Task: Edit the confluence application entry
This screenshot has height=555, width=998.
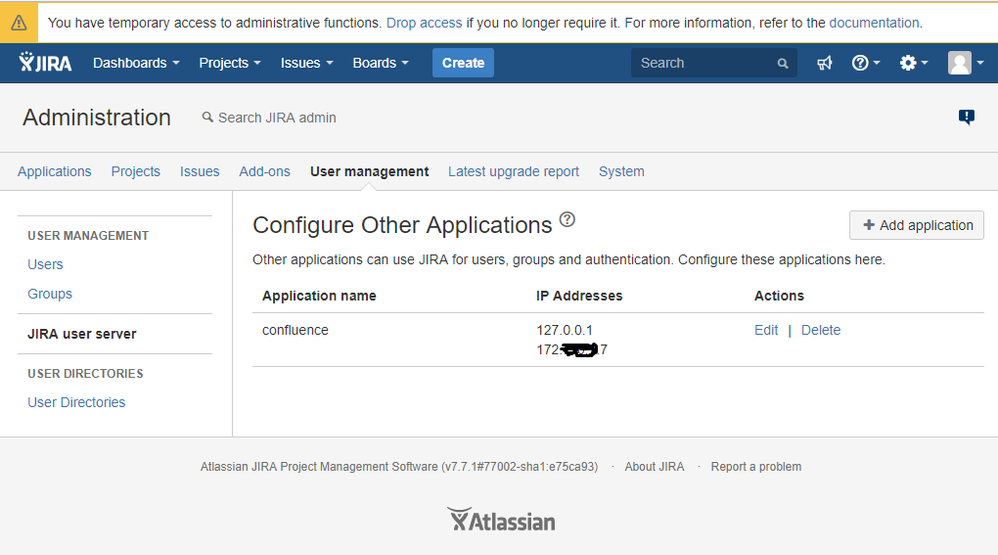Action: click(766, 330)
